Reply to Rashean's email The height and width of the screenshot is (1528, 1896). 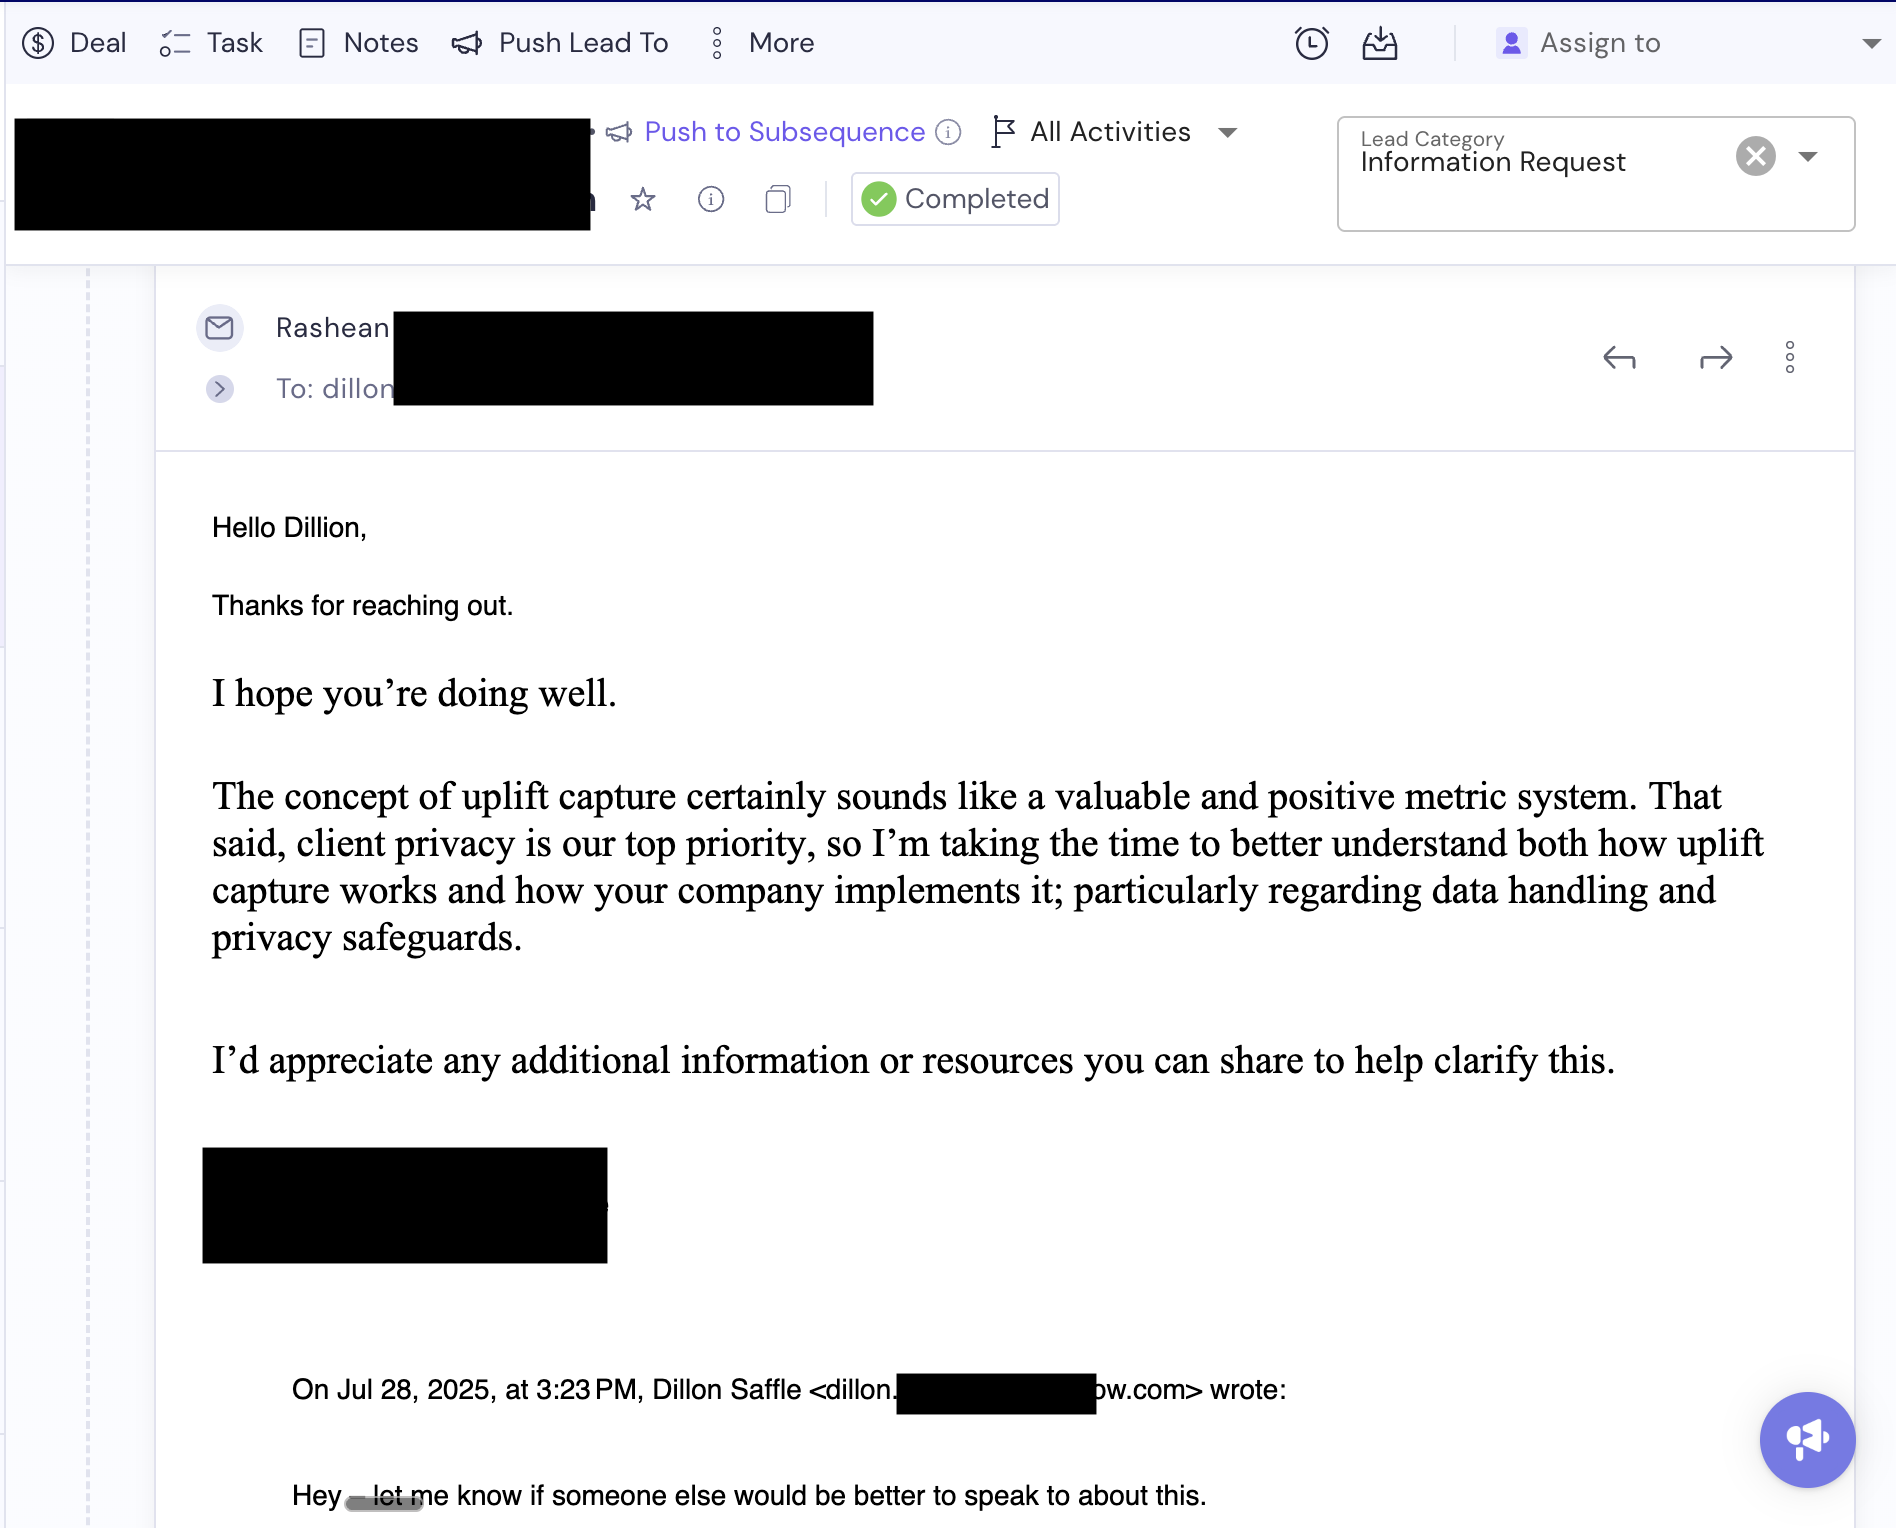(1619, 357)
